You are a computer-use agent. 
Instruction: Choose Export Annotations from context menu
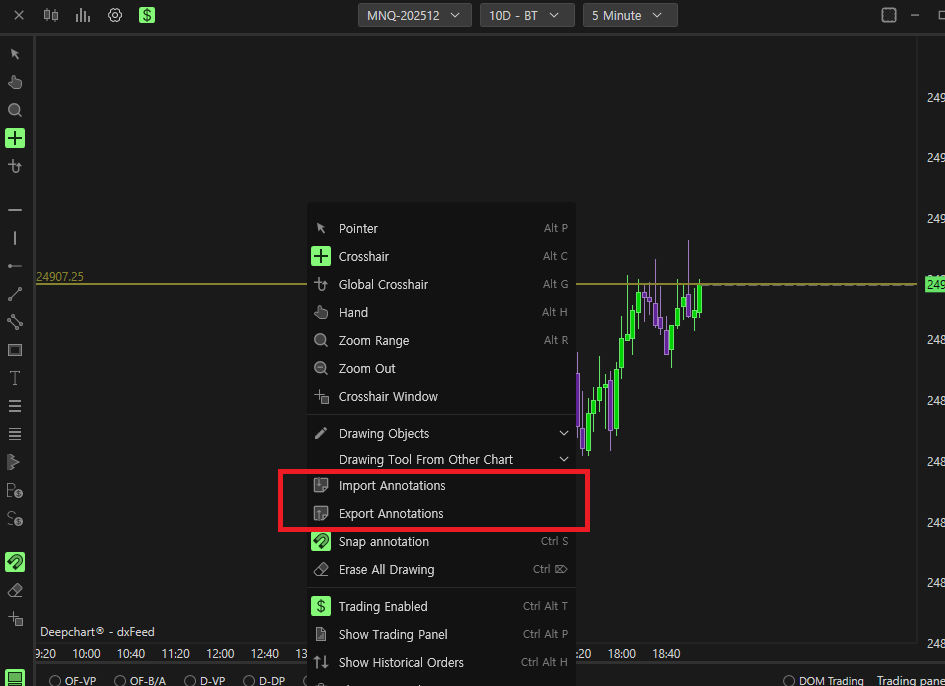pyautogui.click(x=441, y=514)
